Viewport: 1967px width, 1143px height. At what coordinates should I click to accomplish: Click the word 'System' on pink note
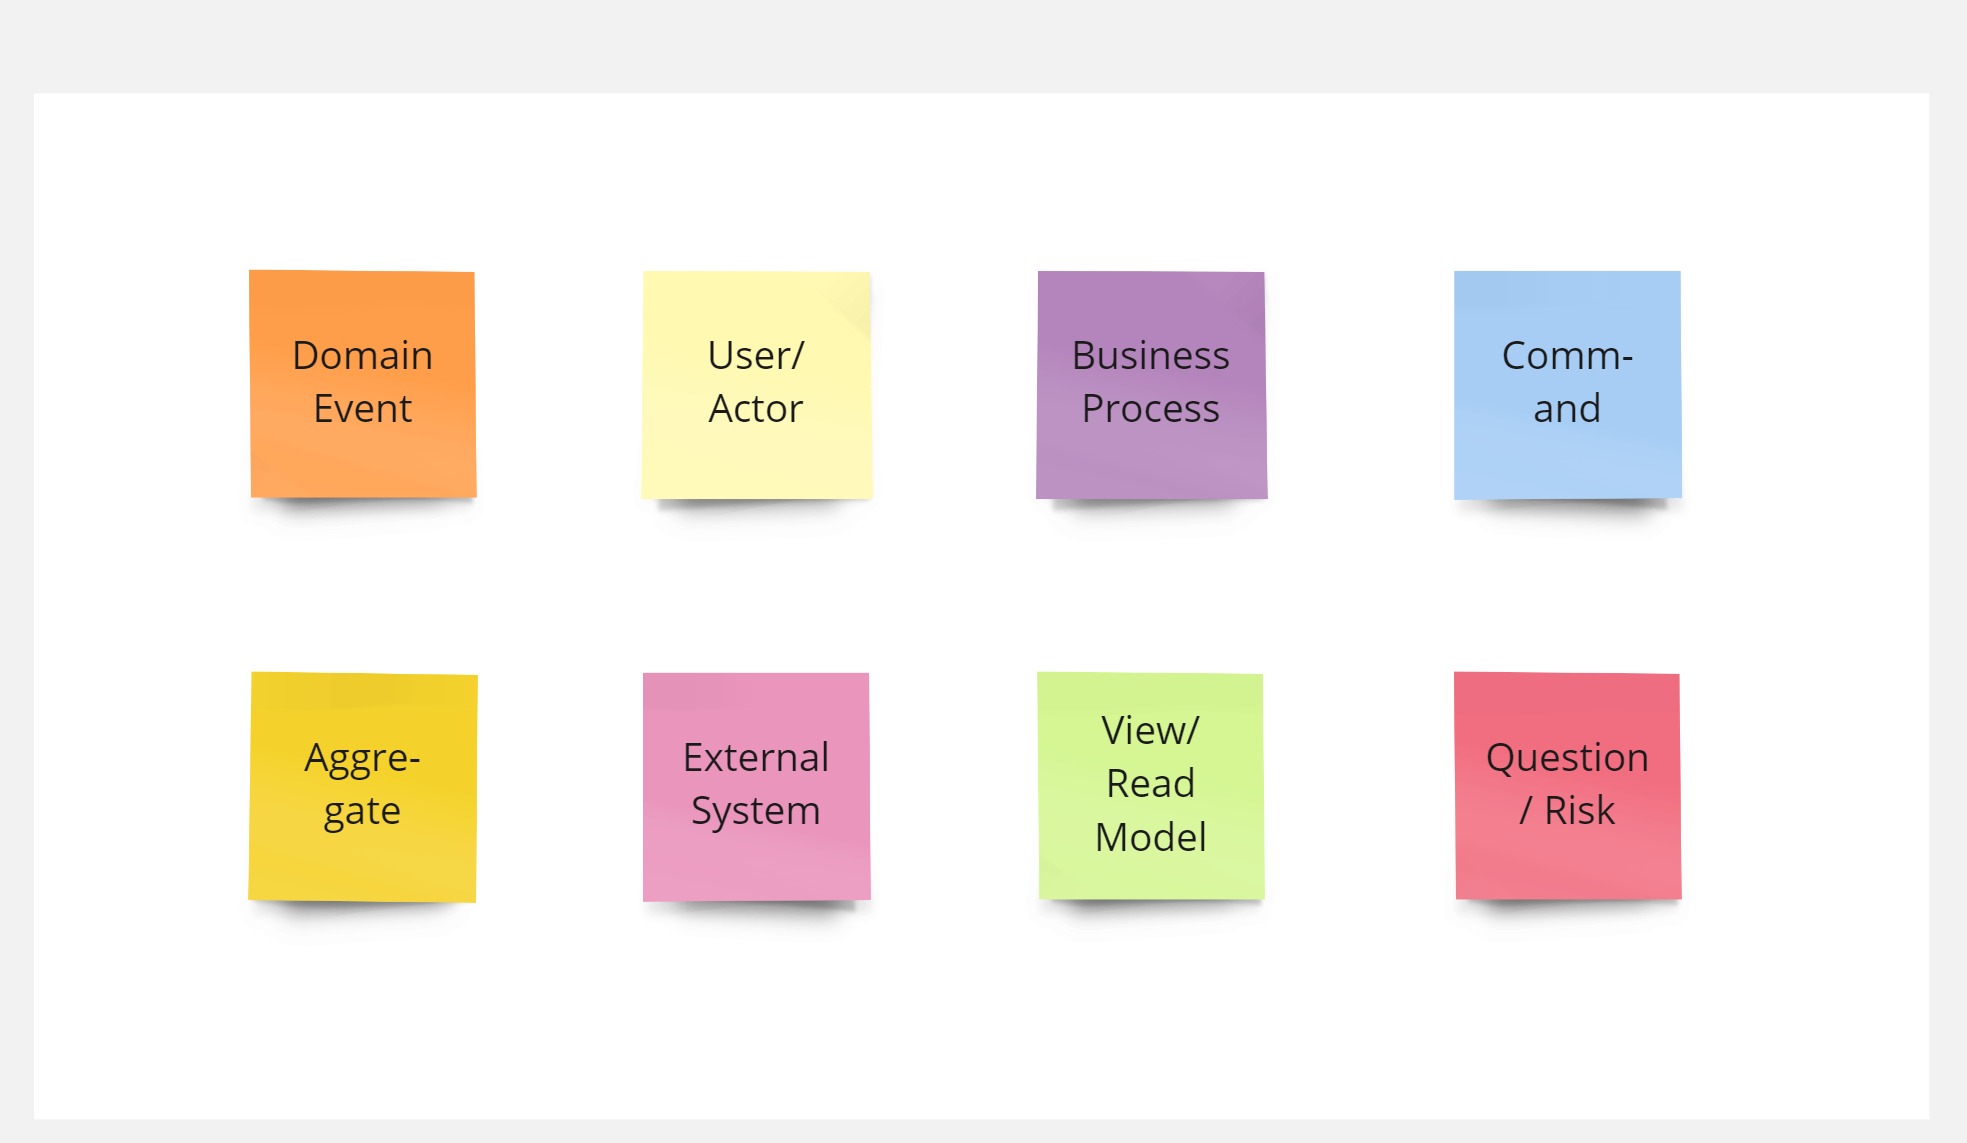[756, 811]
